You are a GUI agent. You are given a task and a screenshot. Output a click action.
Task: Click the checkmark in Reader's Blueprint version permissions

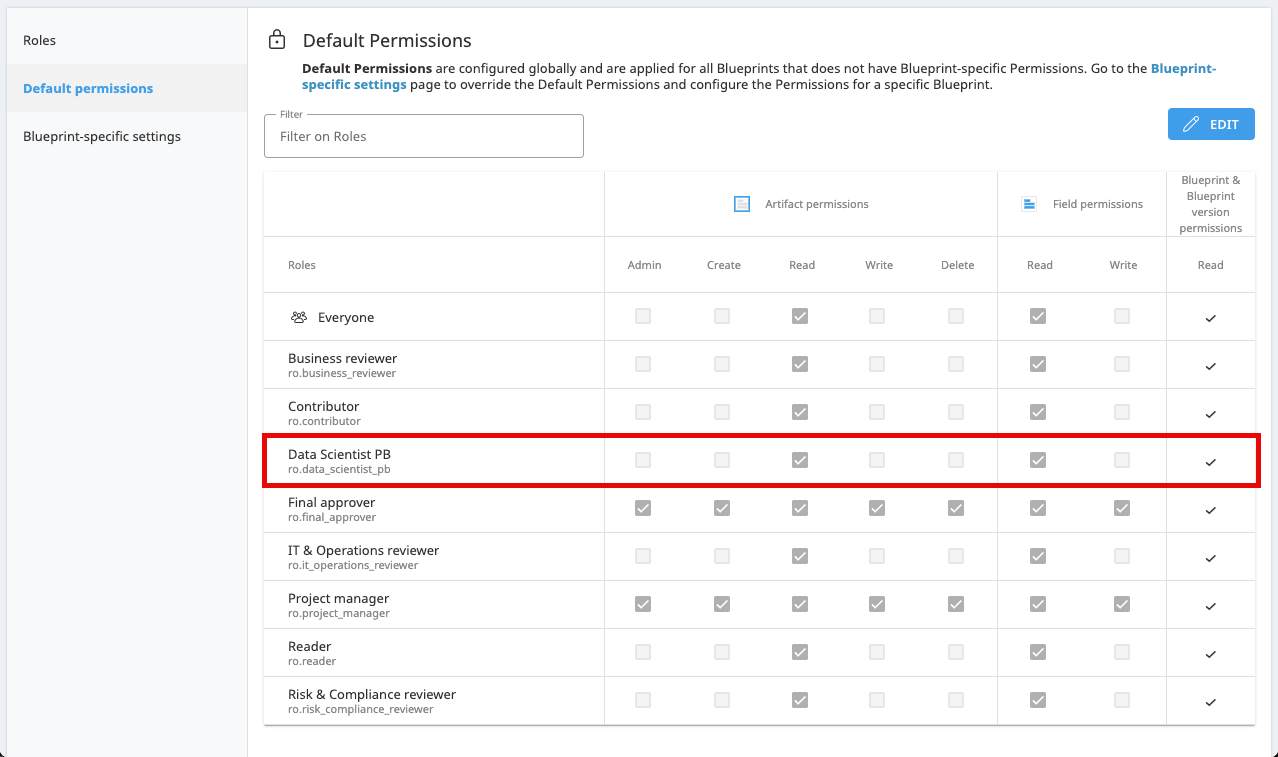(x=1210, y=652)
